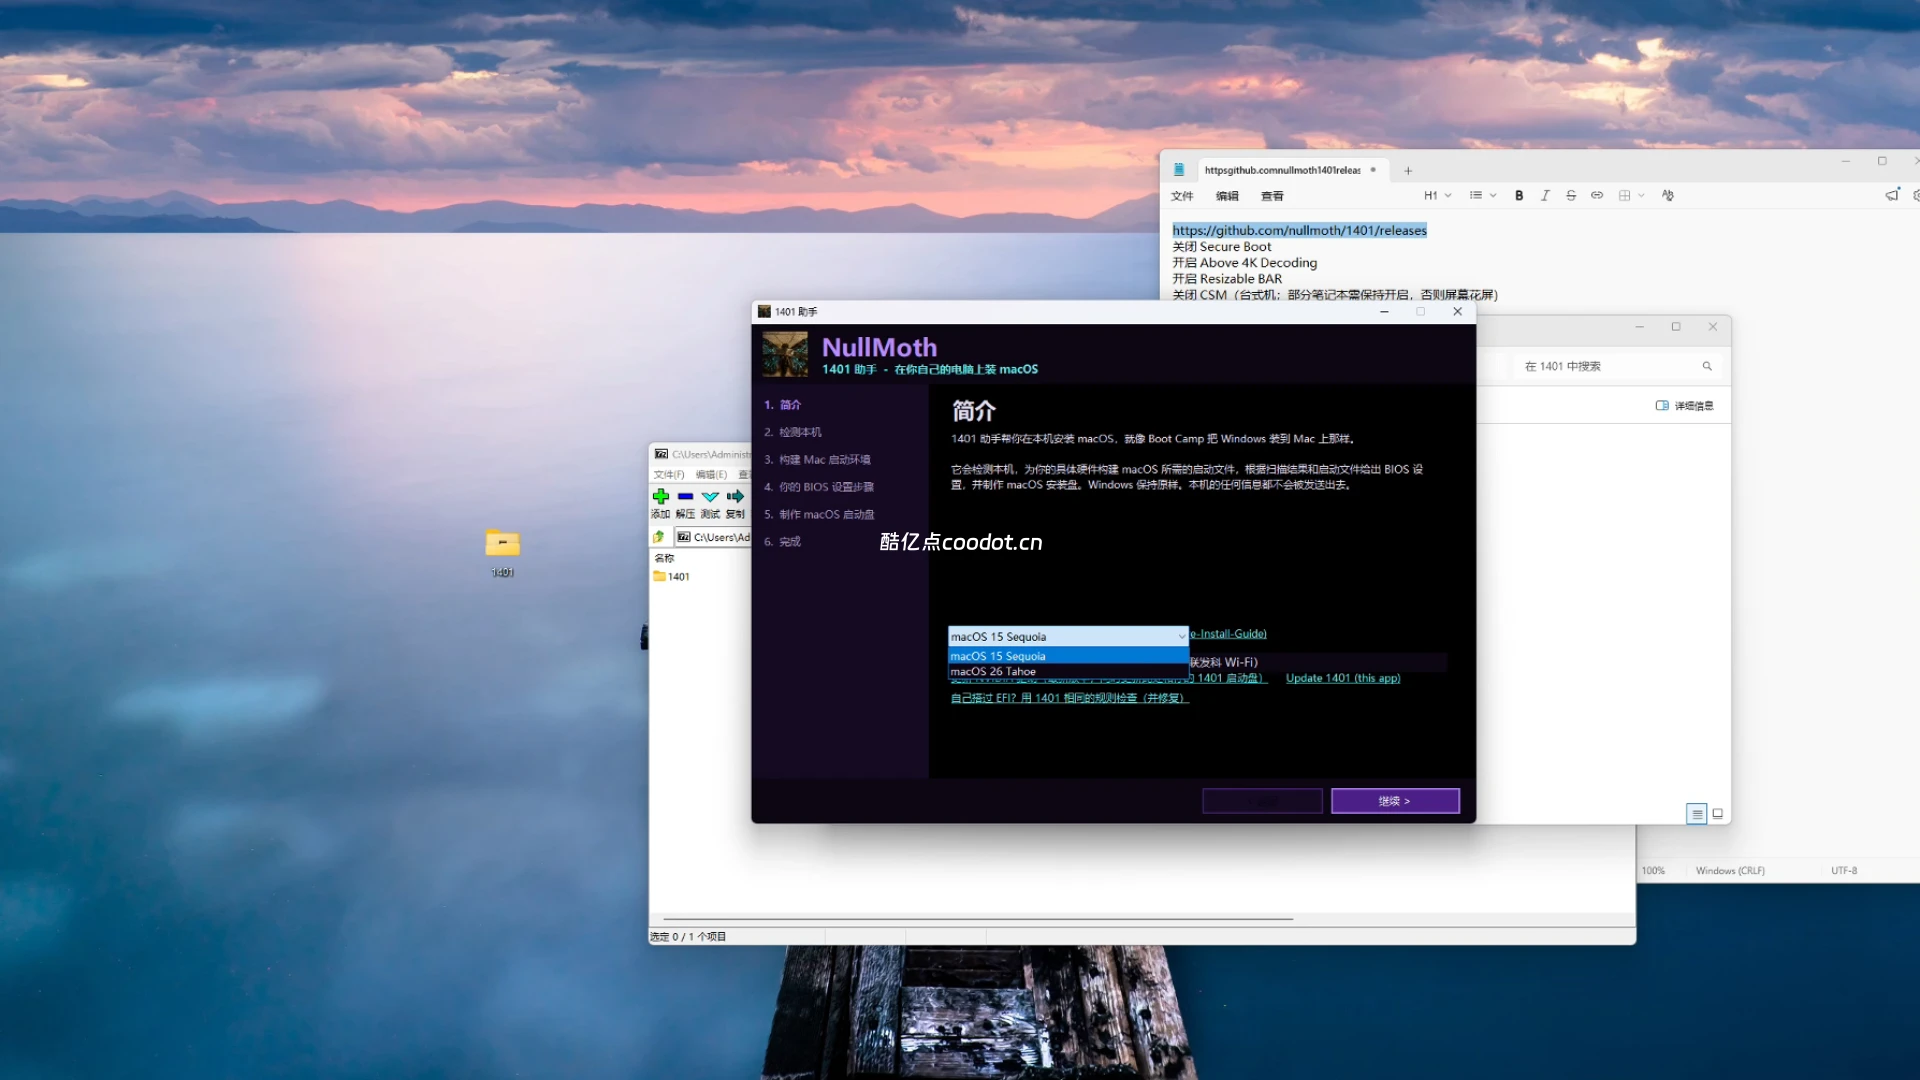Click the 100% zoom status in Notepad
The width and height of the screenshot is (1920, 1080).
[1653, 871]
